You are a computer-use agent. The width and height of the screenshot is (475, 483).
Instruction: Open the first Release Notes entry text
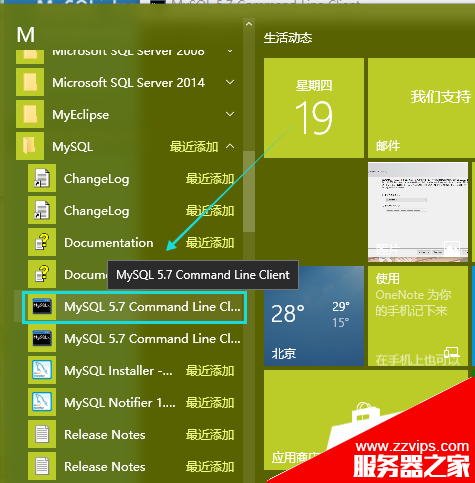(105, 435)
